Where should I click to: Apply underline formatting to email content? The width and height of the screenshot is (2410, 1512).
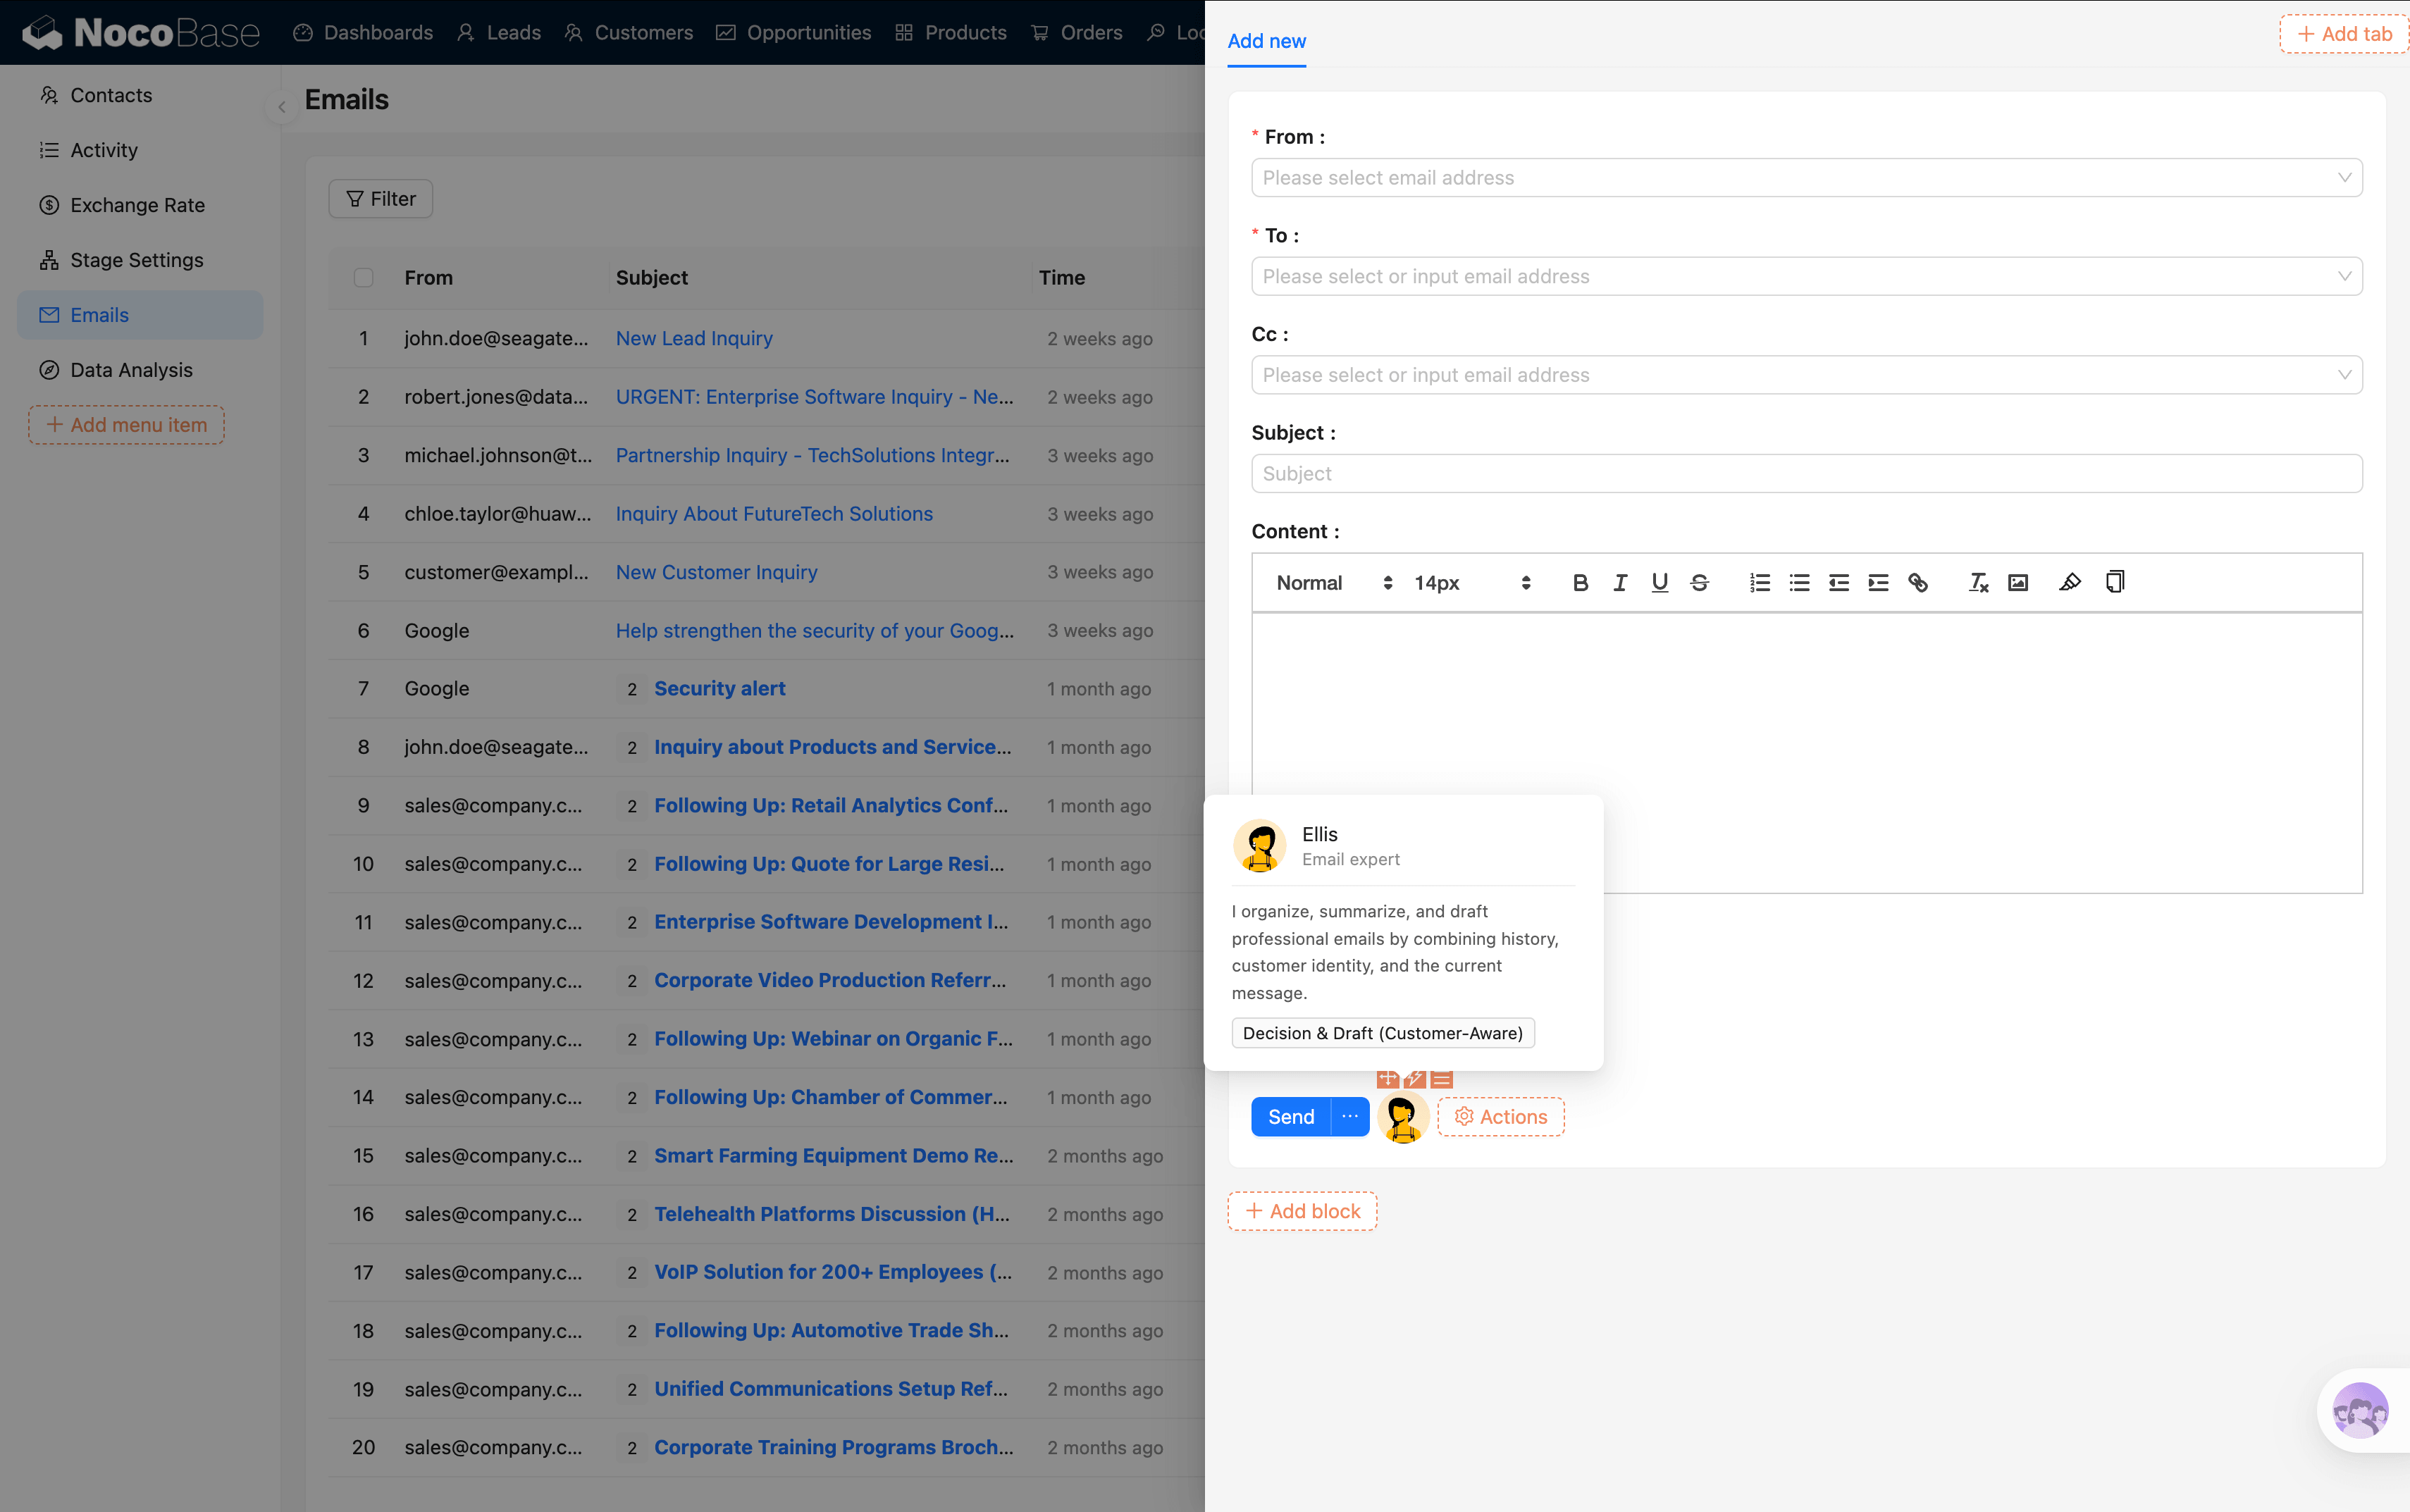tap(1659, 582)
